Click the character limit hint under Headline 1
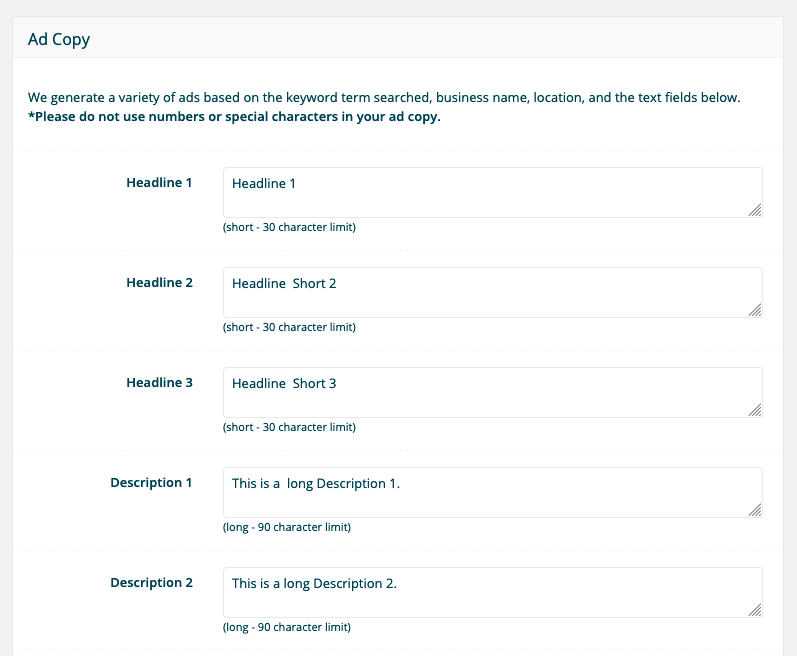797x656 pixels. click(x=289, y=227)
